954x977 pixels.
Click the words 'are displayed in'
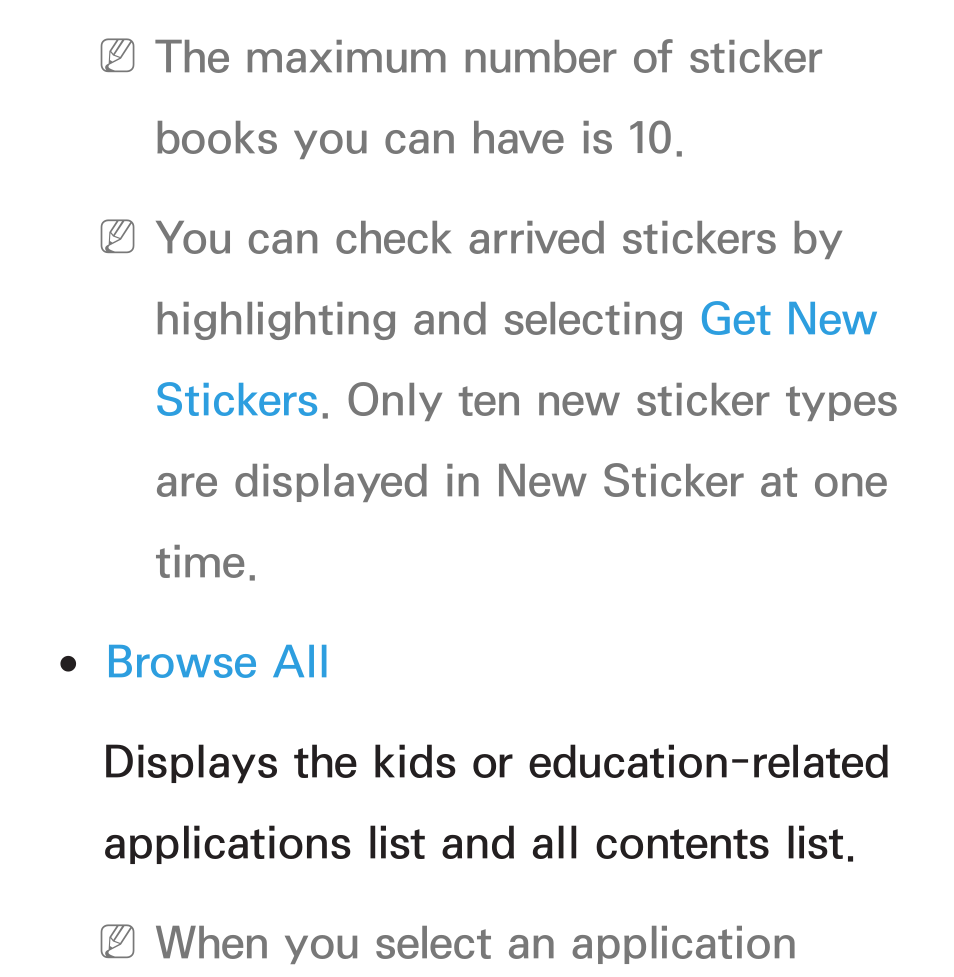pyautogui.click(x=318, y=482)
